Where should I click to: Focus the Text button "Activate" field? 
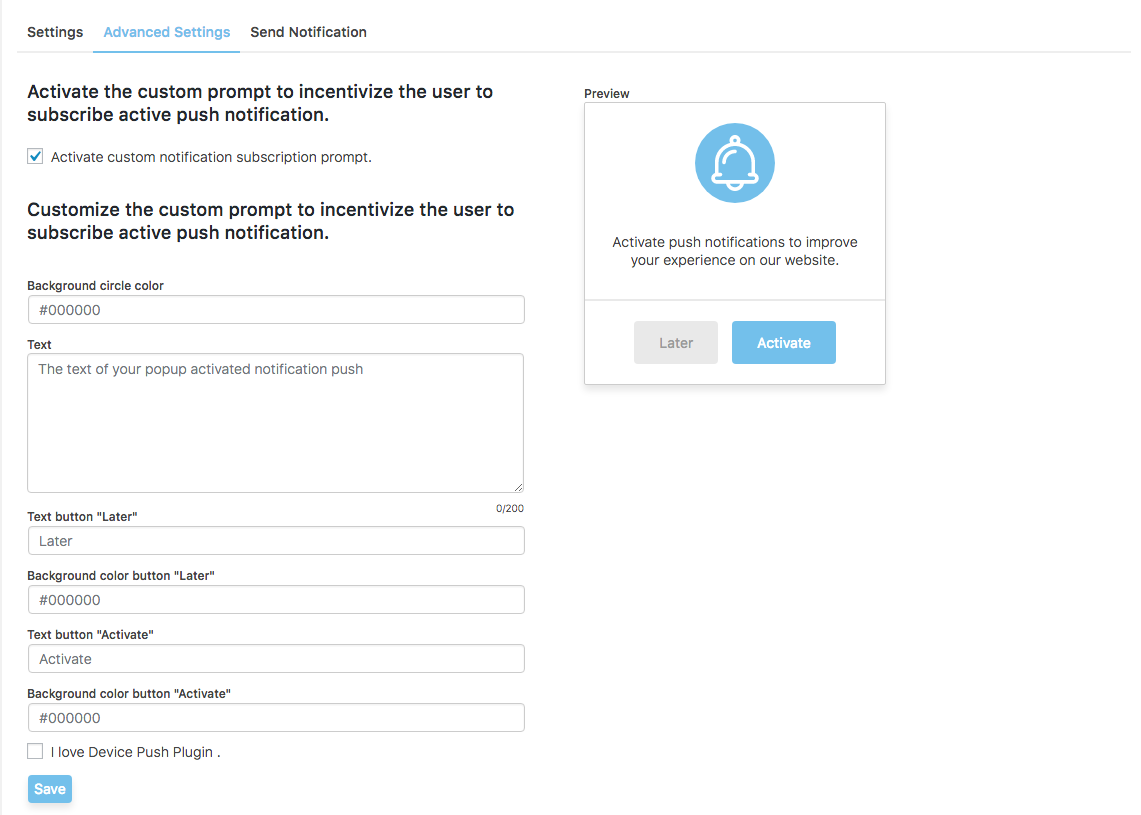pyautogui.click(x=276, y=659)
